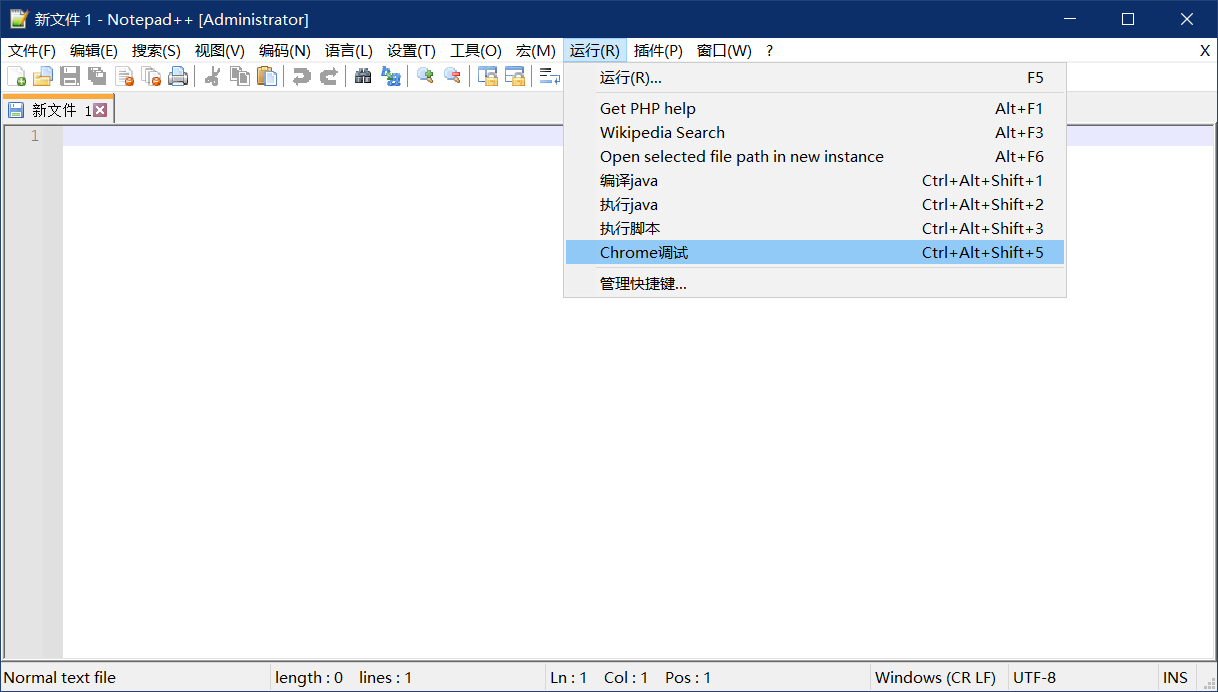Choose 执行java menu entry
Screen dimensions: 1218x692
[x=815, y=205]
